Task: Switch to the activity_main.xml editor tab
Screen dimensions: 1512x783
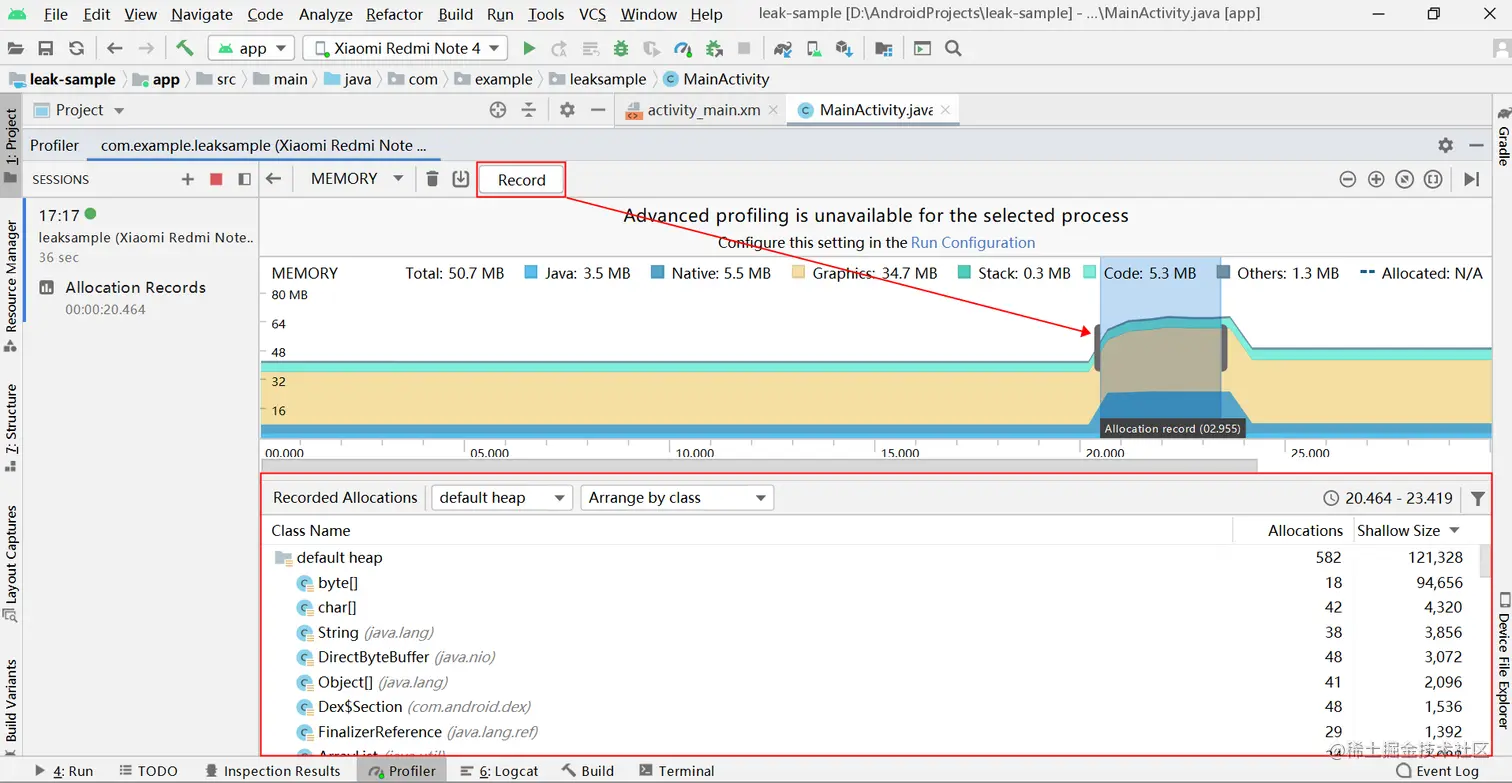Action: (703, 110)
